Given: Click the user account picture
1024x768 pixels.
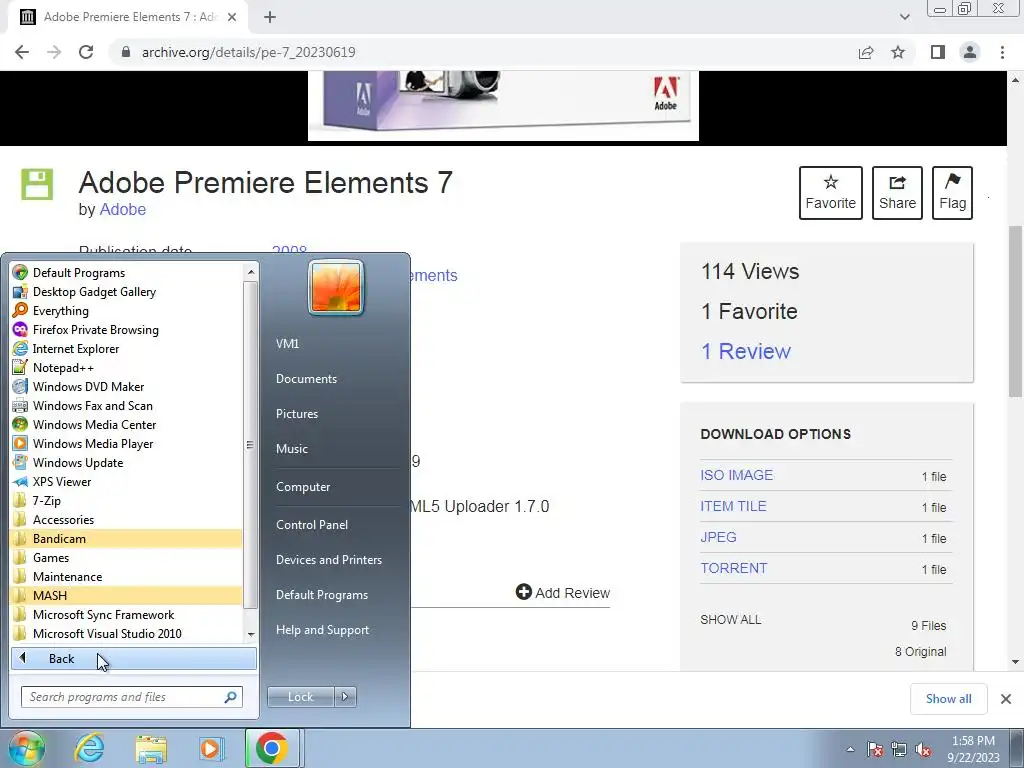Looking at the screenshot, I should 336,287.
